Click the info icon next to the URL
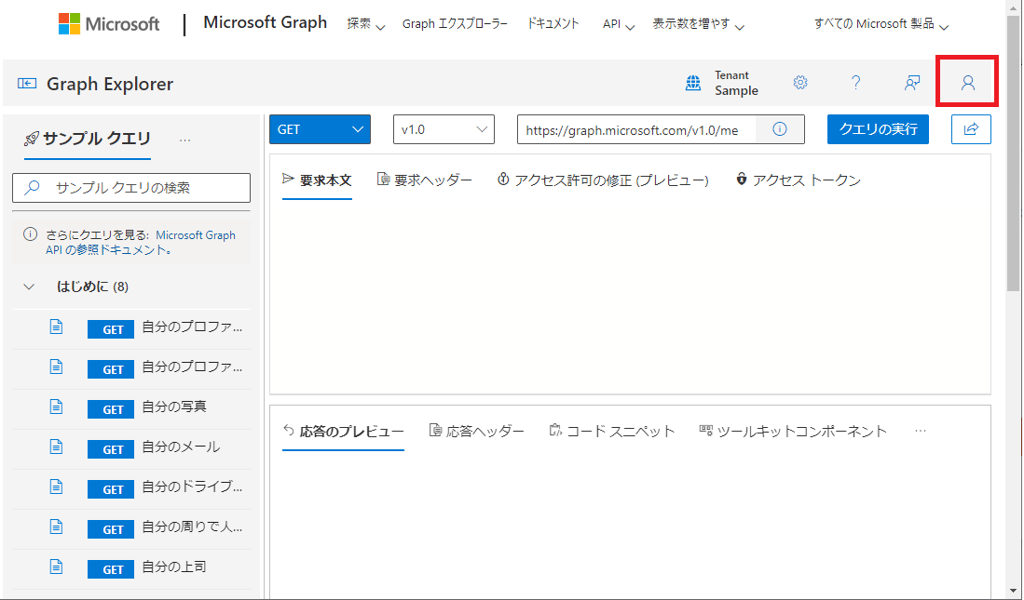 coord(780,129)
